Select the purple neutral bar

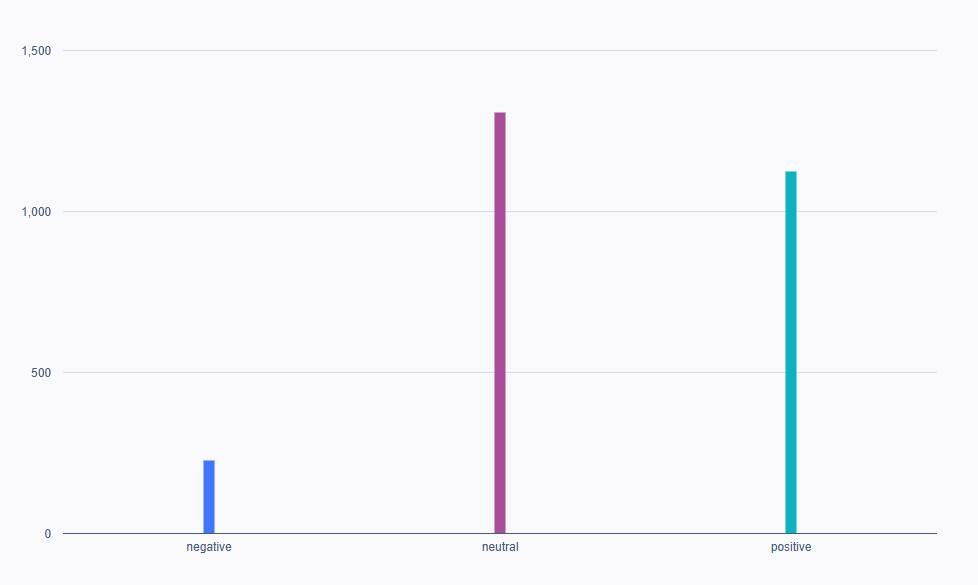click(500, 323)
